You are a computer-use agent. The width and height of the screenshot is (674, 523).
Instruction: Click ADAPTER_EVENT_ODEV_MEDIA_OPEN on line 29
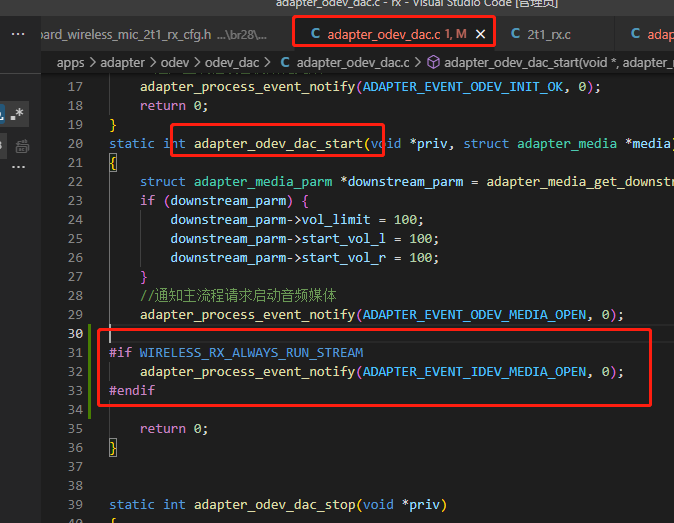[x=474, y=315]
